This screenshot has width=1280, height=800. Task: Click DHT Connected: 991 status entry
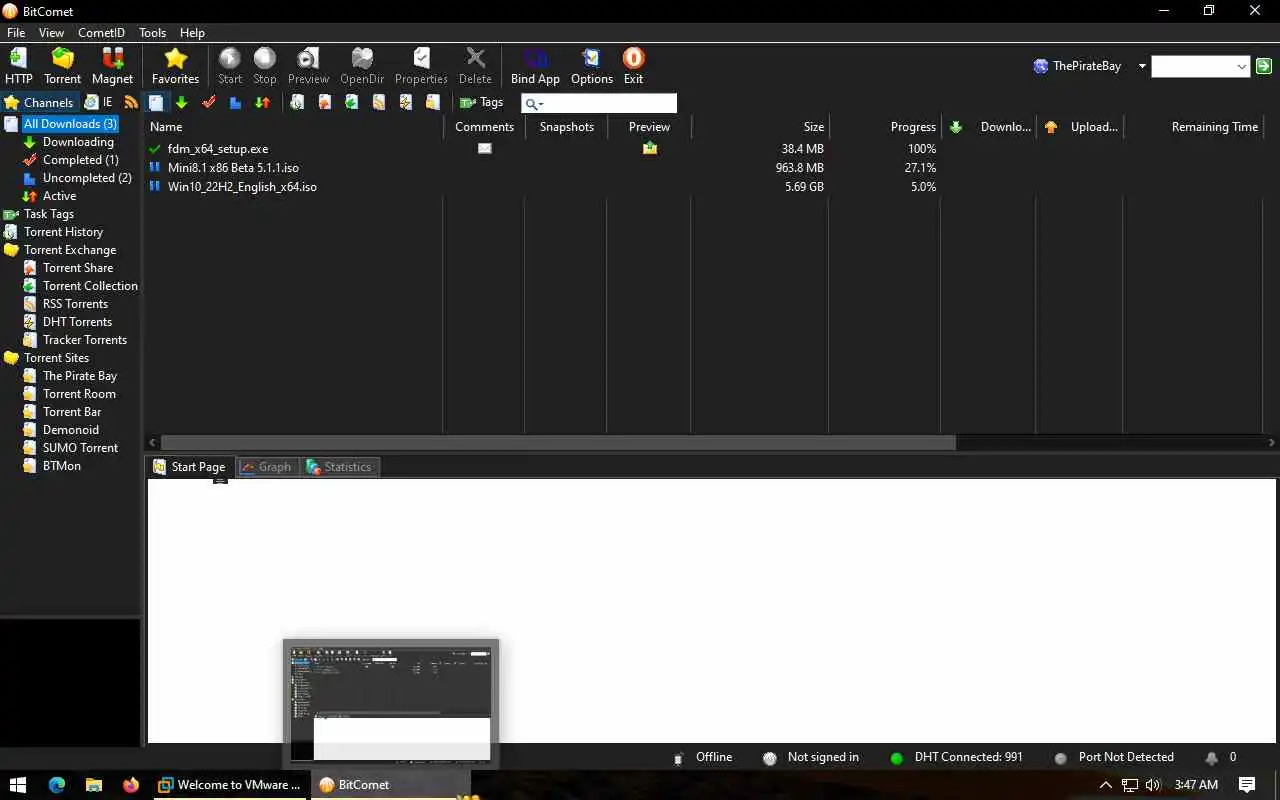point(957,758)
